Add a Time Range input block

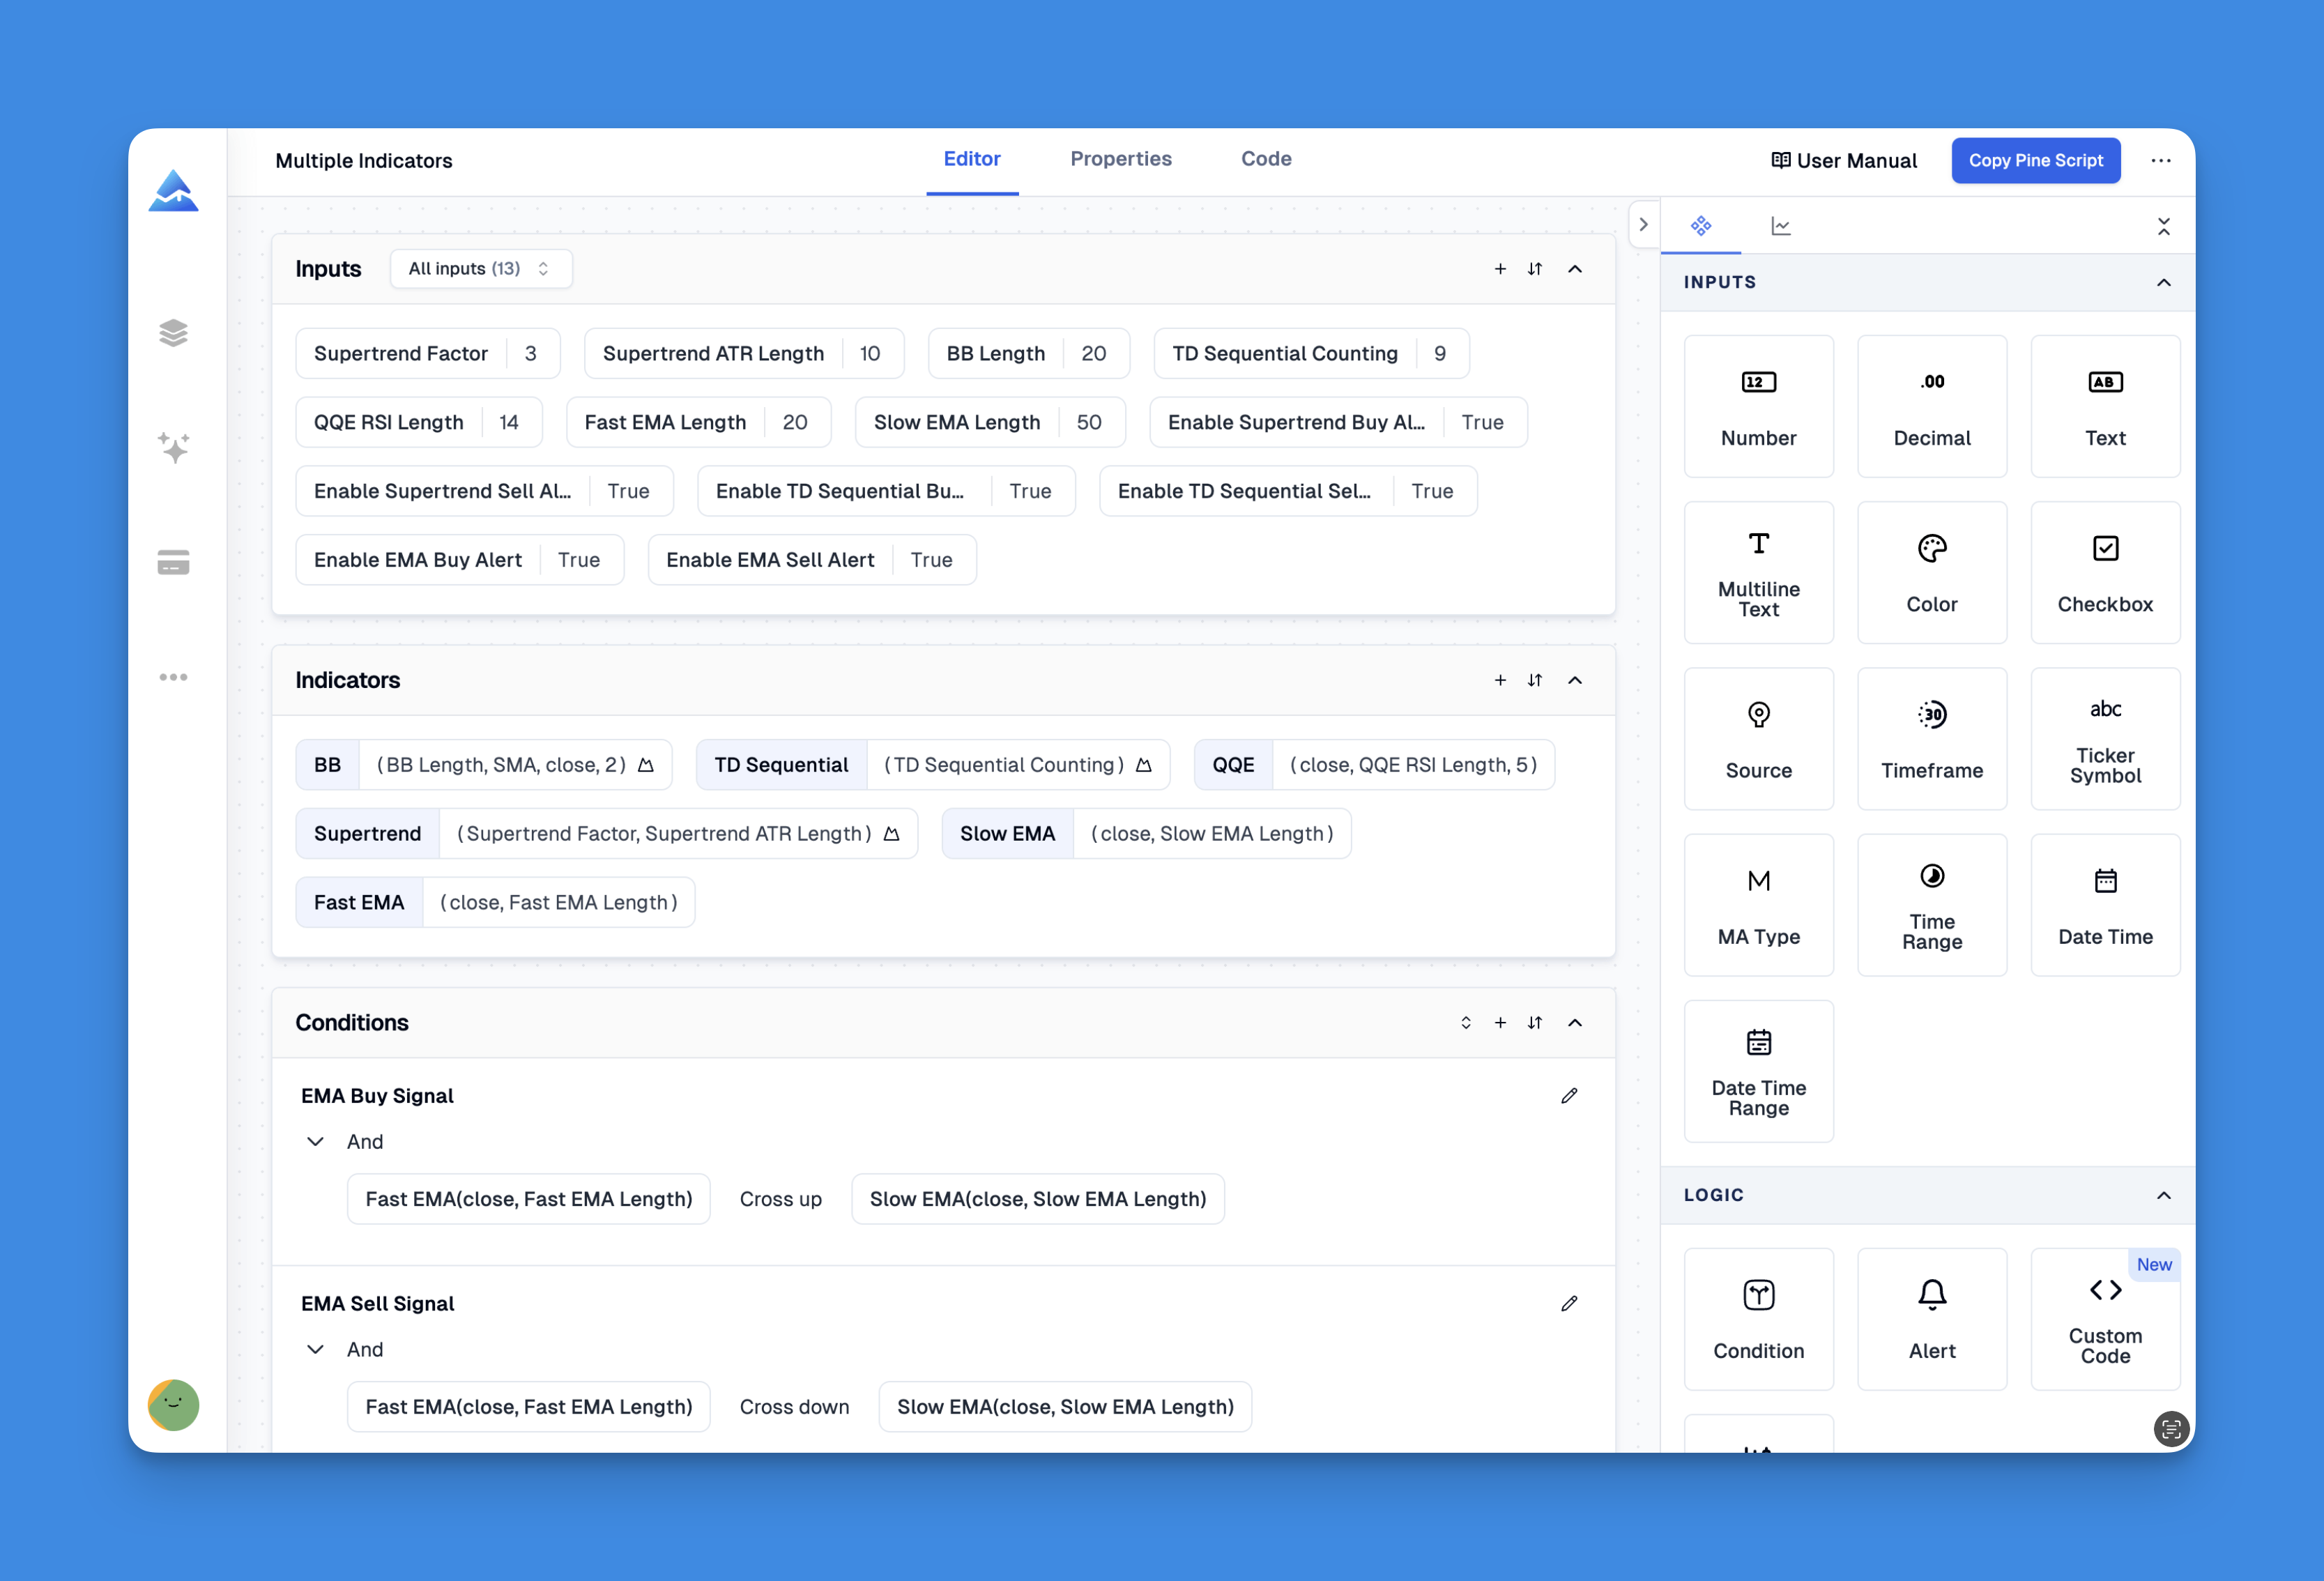tap(1931, 905)
